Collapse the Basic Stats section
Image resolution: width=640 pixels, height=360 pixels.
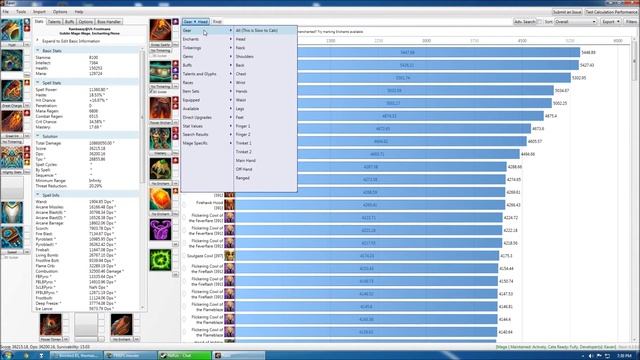[38, 51]
